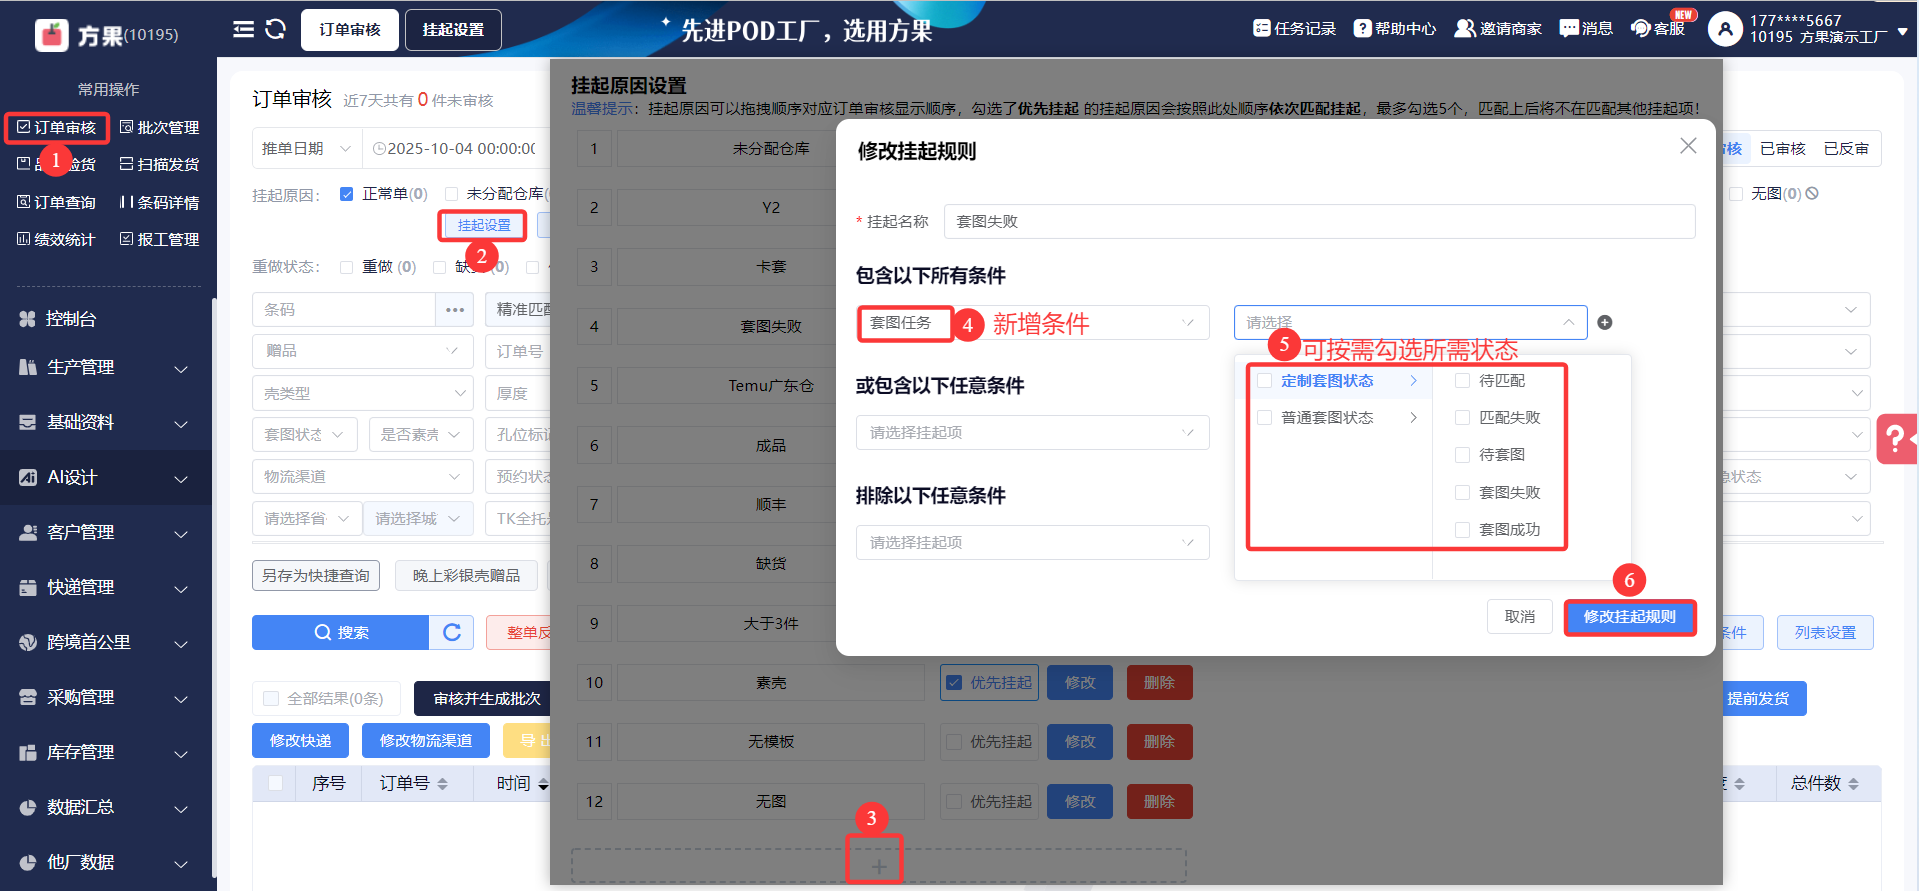Uncheck 正常单 hold reason filter

pos(346,194)
